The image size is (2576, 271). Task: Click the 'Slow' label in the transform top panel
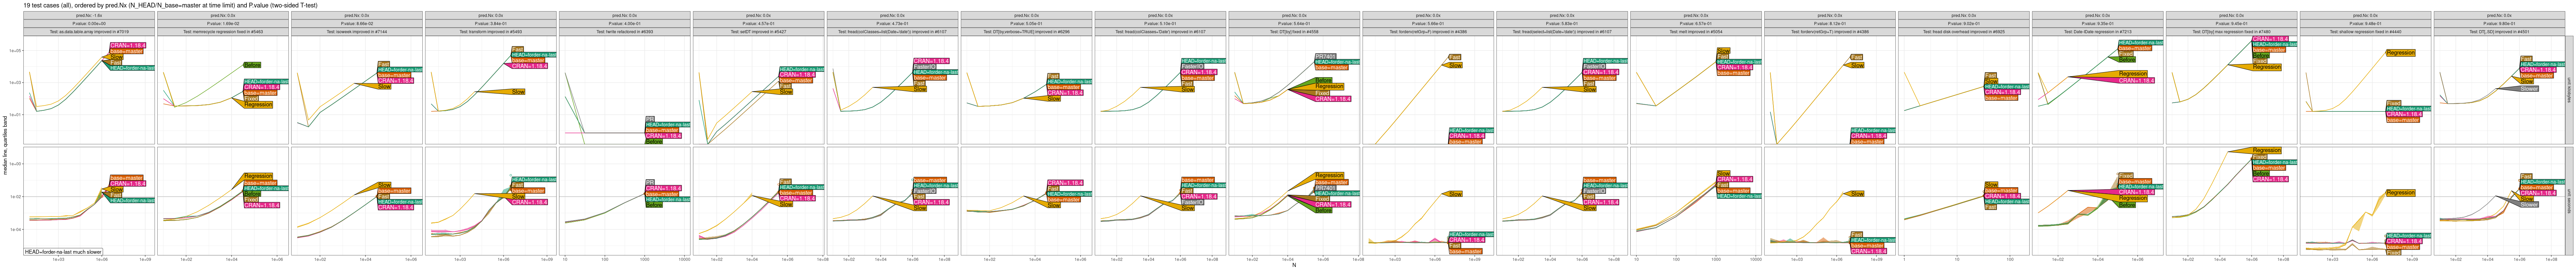[518, 92]
